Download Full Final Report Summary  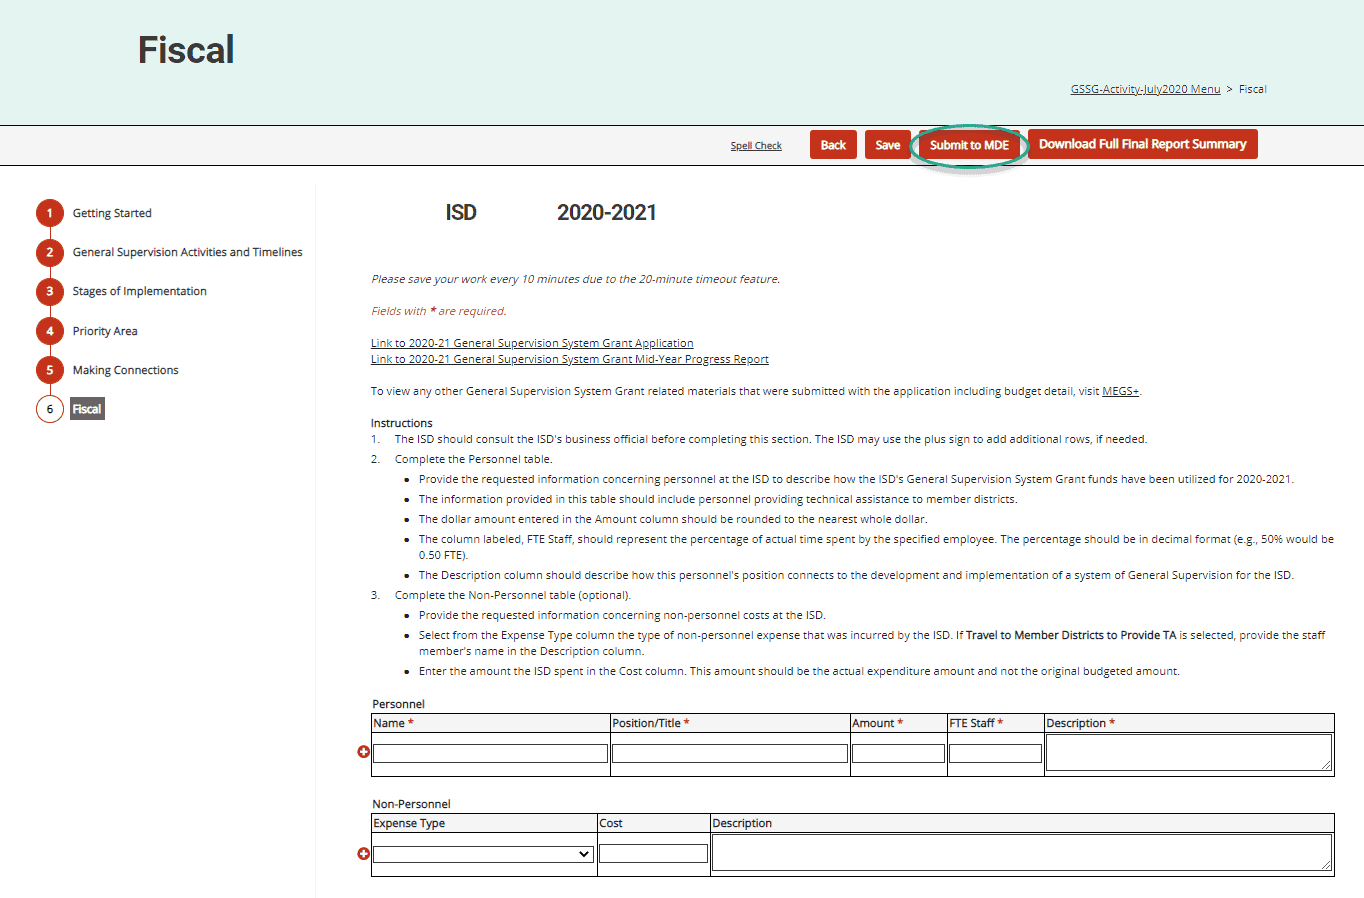(x=1143, y=144)
